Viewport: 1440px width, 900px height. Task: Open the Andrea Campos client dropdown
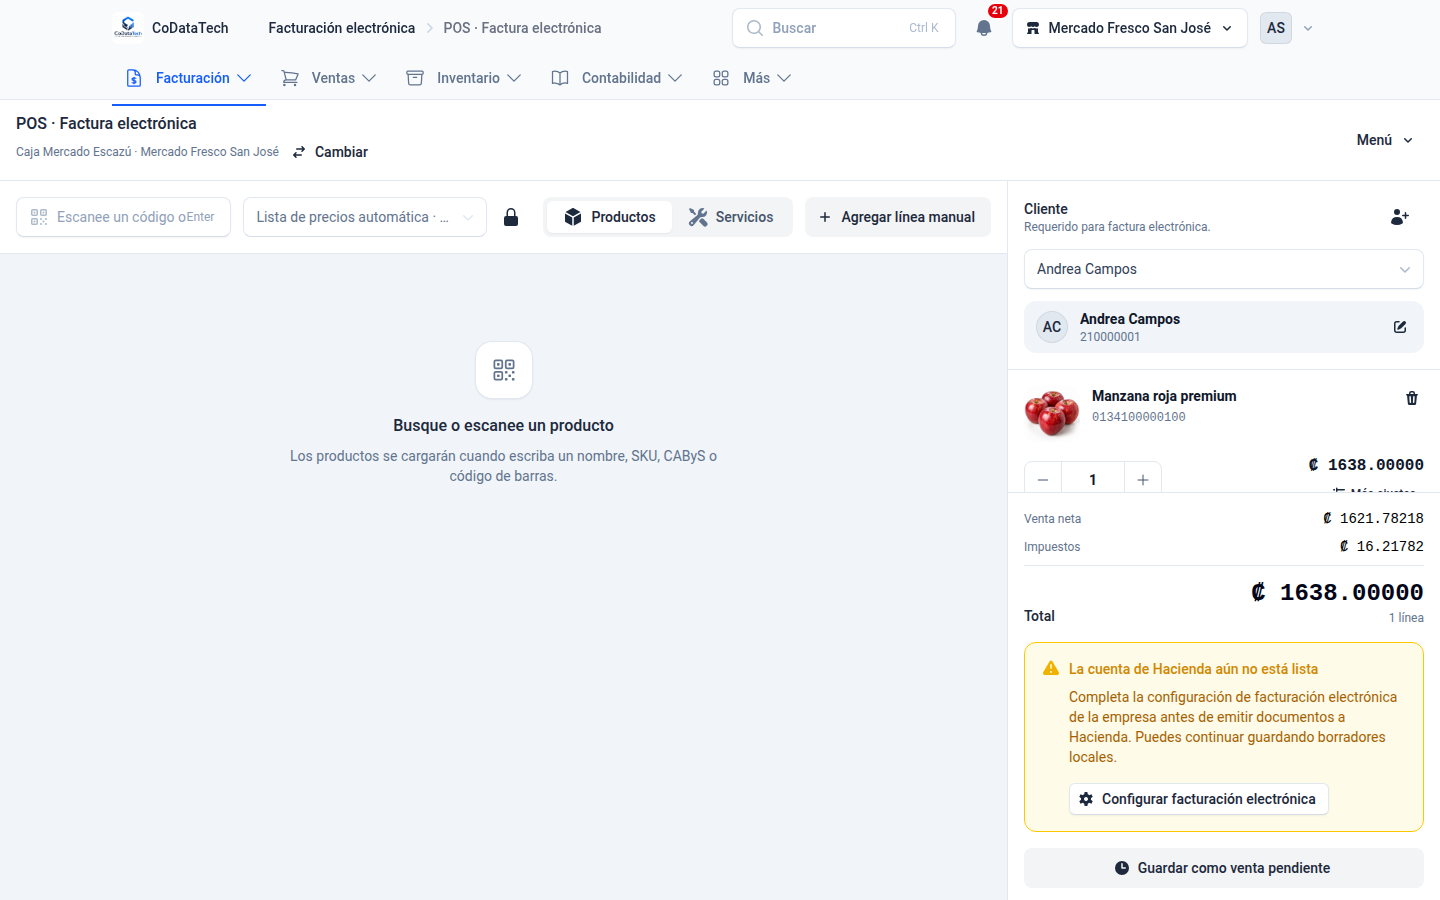(x=1224, y=269)
